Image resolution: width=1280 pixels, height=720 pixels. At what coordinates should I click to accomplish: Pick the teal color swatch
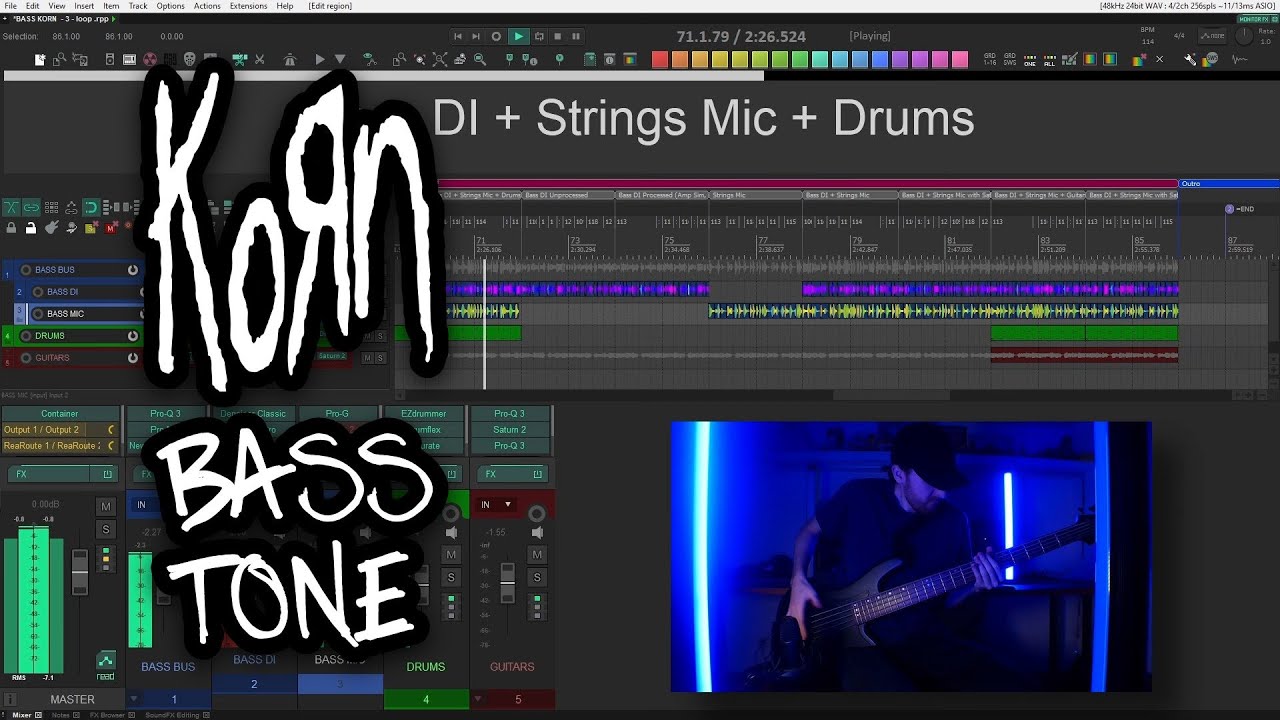(820, 60)
